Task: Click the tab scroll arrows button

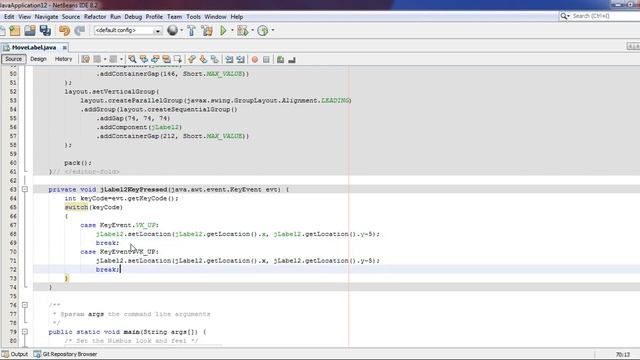Action: [633, 47]
